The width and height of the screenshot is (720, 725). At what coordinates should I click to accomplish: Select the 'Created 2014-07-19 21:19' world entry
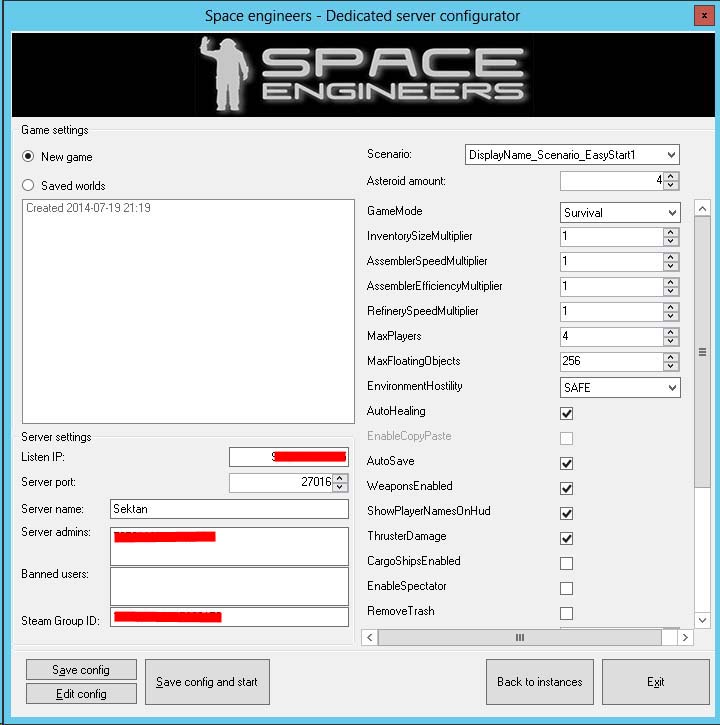click(88, 208)
